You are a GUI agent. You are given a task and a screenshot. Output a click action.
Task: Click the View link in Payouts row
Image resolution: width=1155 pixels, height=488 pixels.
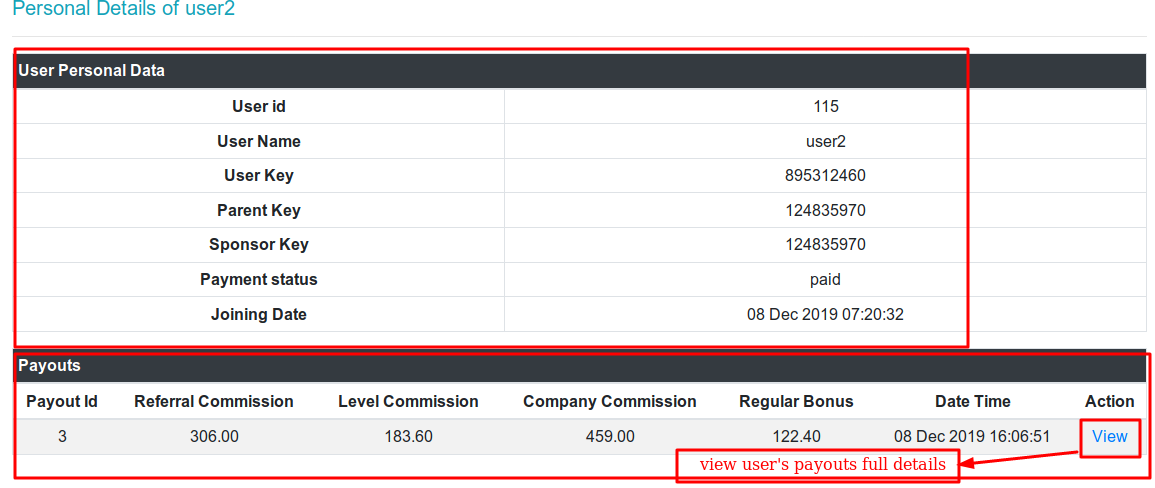tap(1109, 436)
